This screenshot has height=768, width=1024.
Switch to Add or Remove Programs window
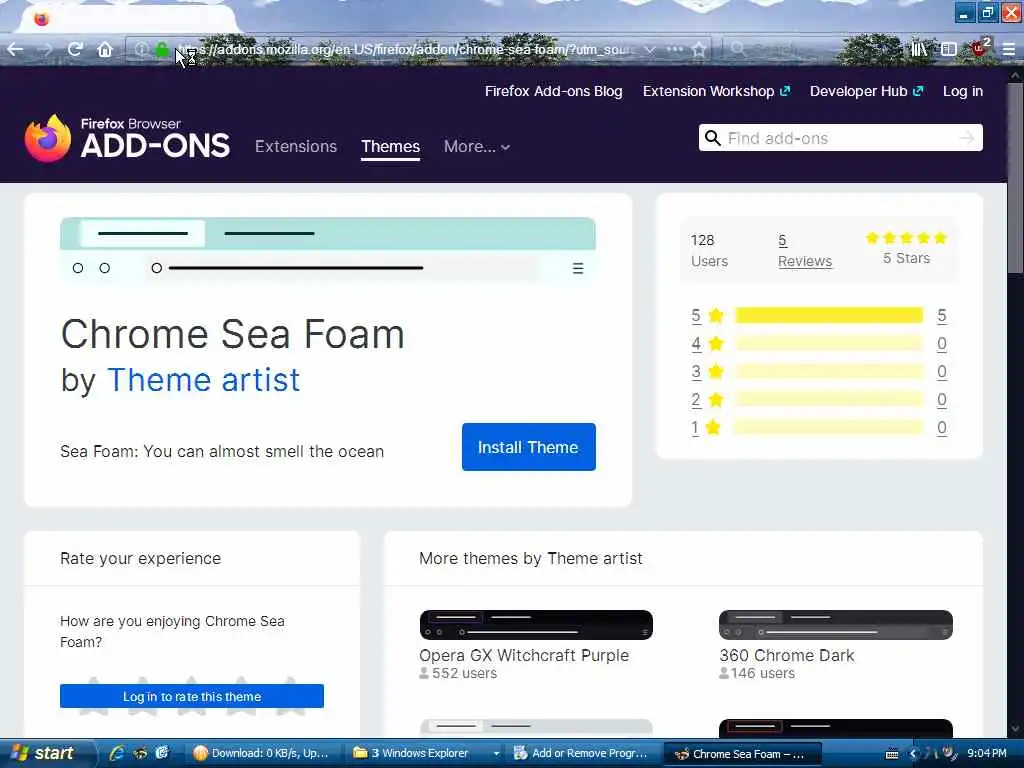click(x=583, y=753)
